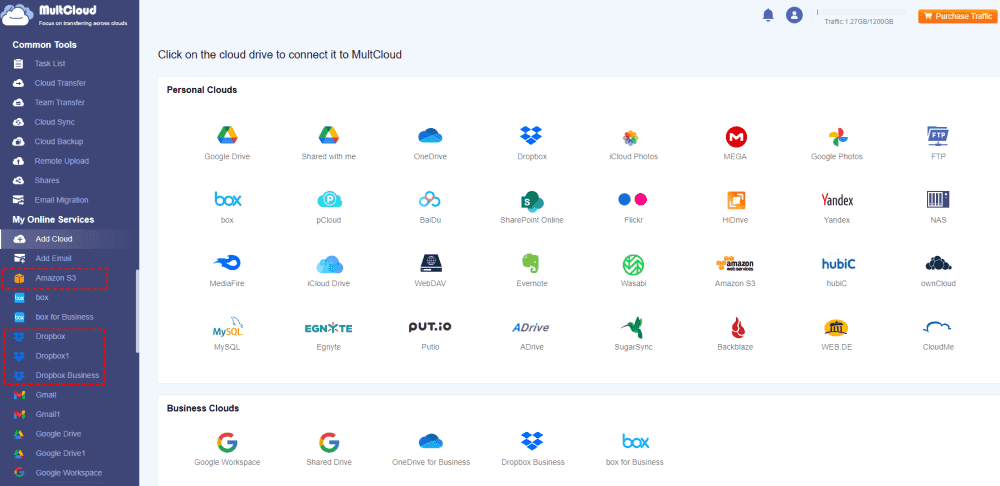Connect ownCloud
This screenshot has width=1000, height=486.
coord(938,270)
